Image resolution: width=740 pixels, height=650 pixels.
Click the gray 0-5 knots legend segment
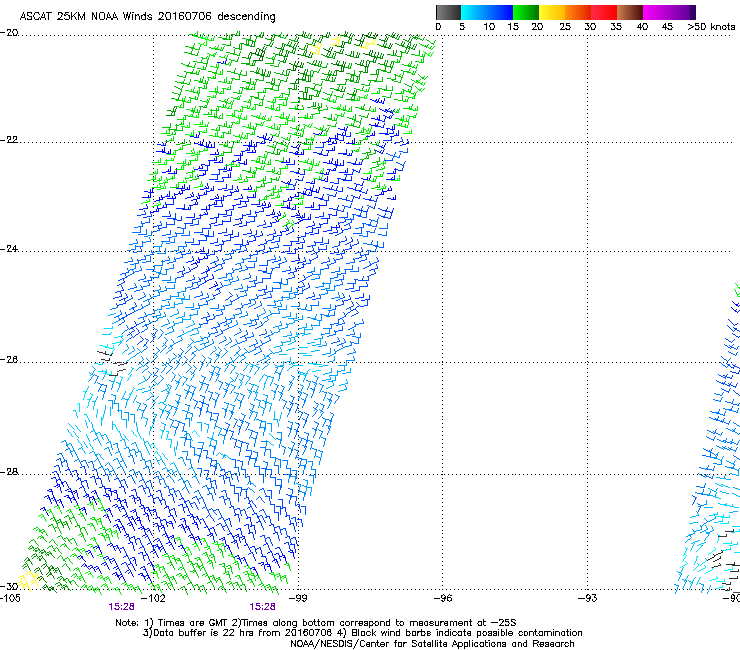(x=448, y=12)
